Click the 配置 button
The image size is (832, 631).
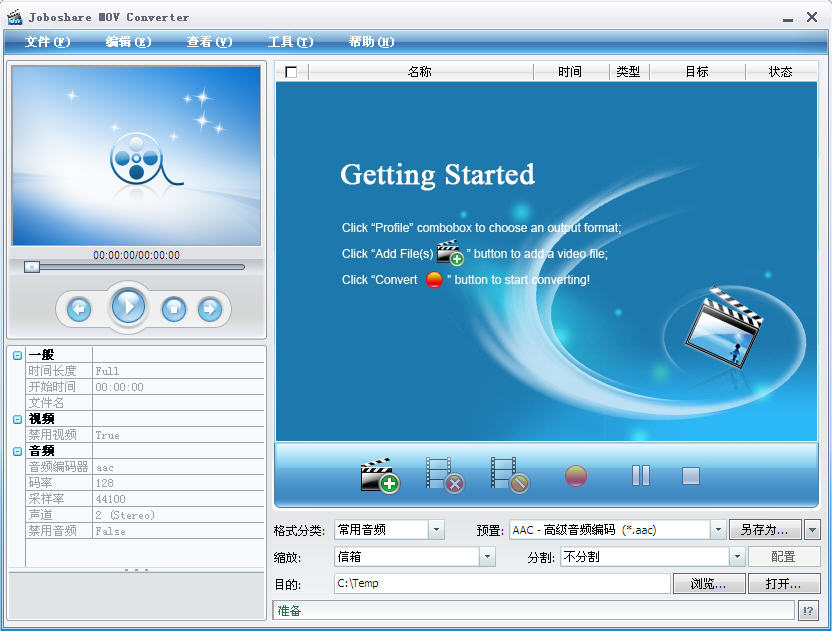coord(784,557)
